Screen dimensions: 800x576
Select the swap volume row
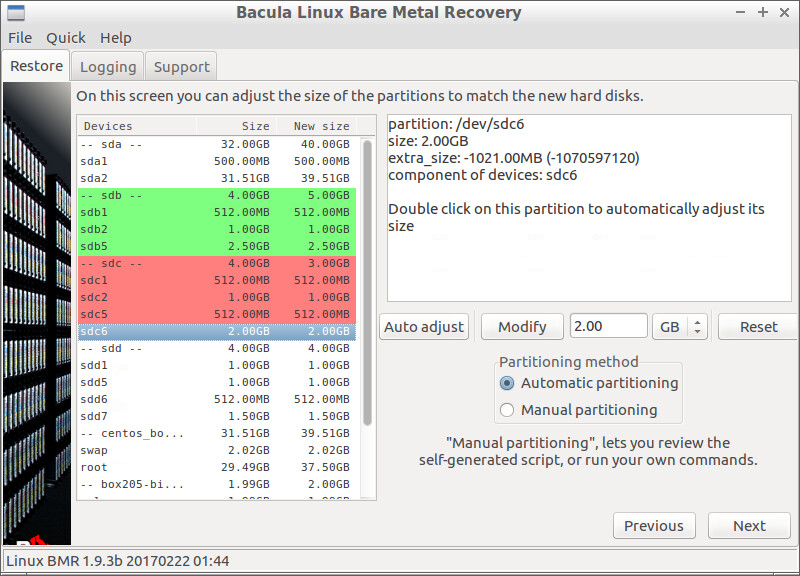[217, 450]
